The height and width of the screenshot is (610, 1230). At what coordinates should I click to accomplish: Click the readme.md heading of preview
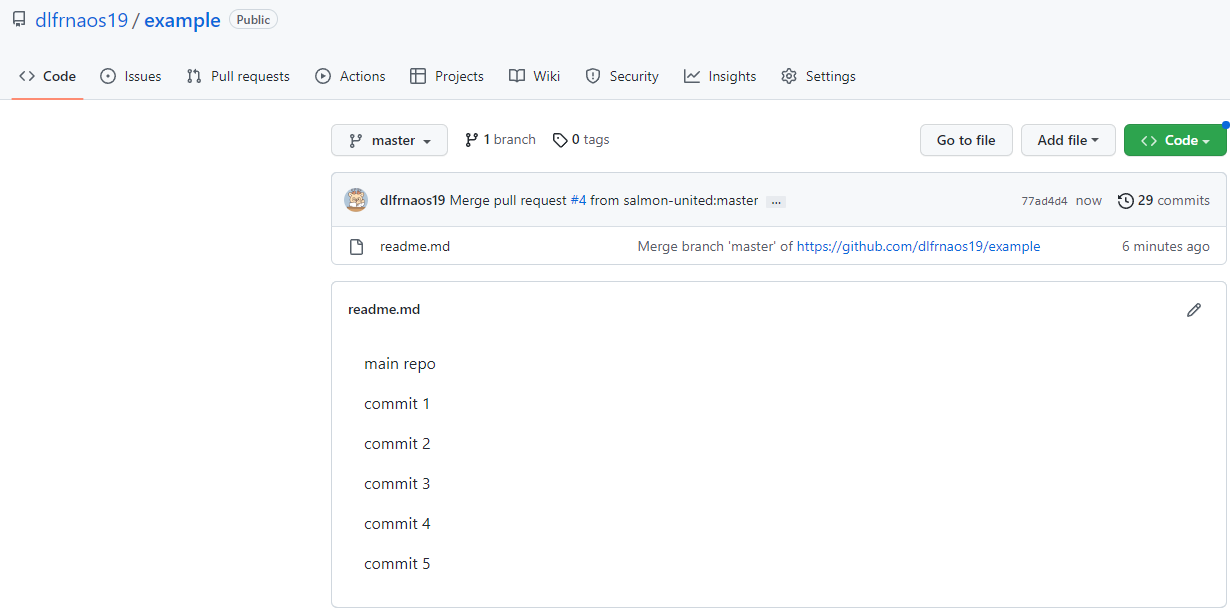384,309
